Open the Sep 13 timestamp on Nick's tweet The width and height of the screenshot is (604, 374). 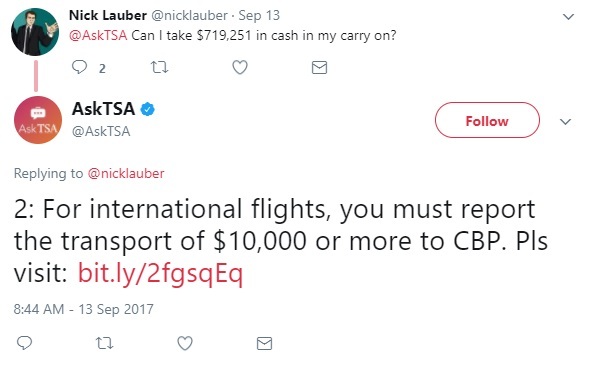(259, 15)
